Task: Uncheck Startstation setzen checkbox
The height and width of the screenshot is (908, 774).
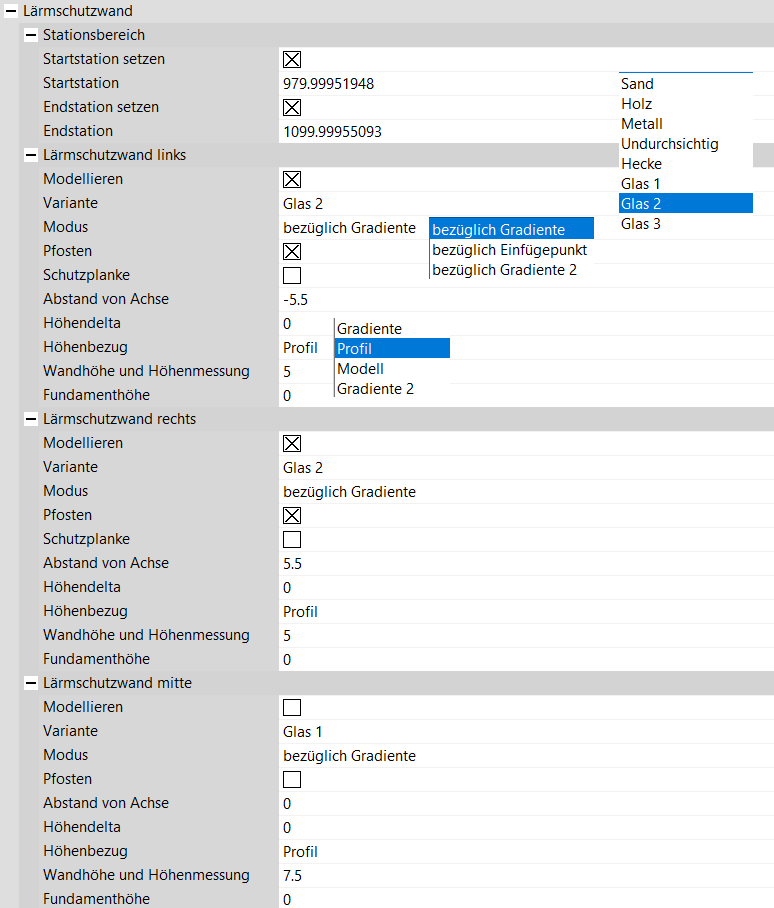Action: [292, 59]
